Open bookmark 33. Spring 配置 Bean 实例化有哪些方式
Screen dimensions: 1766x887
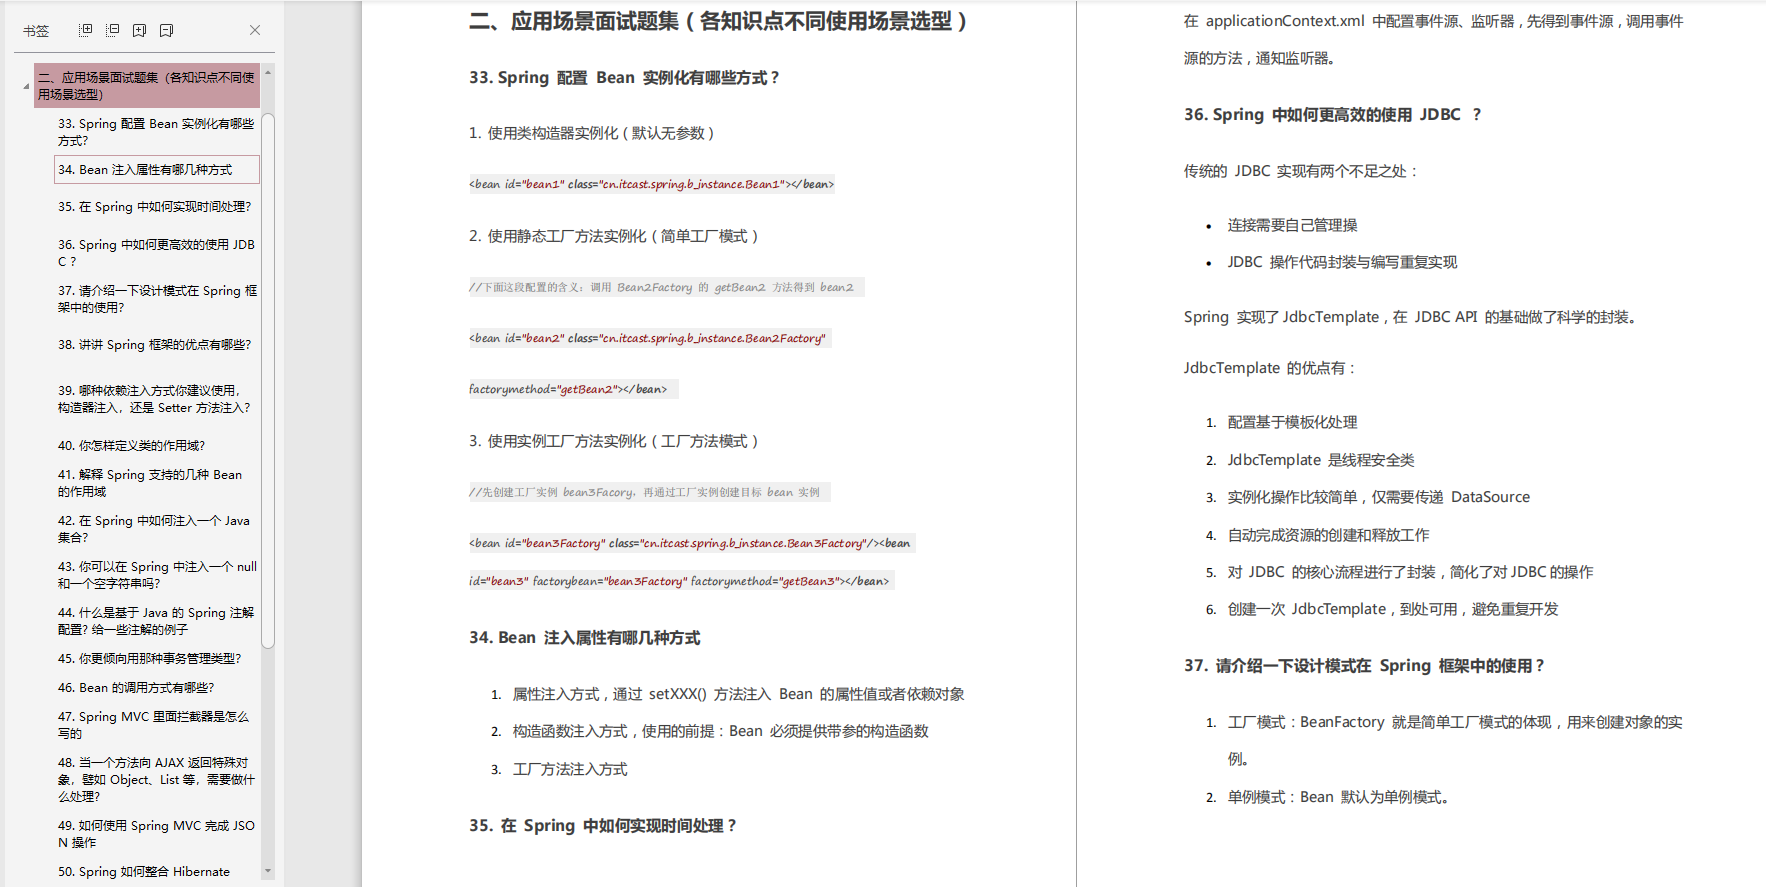coord(157,132)
